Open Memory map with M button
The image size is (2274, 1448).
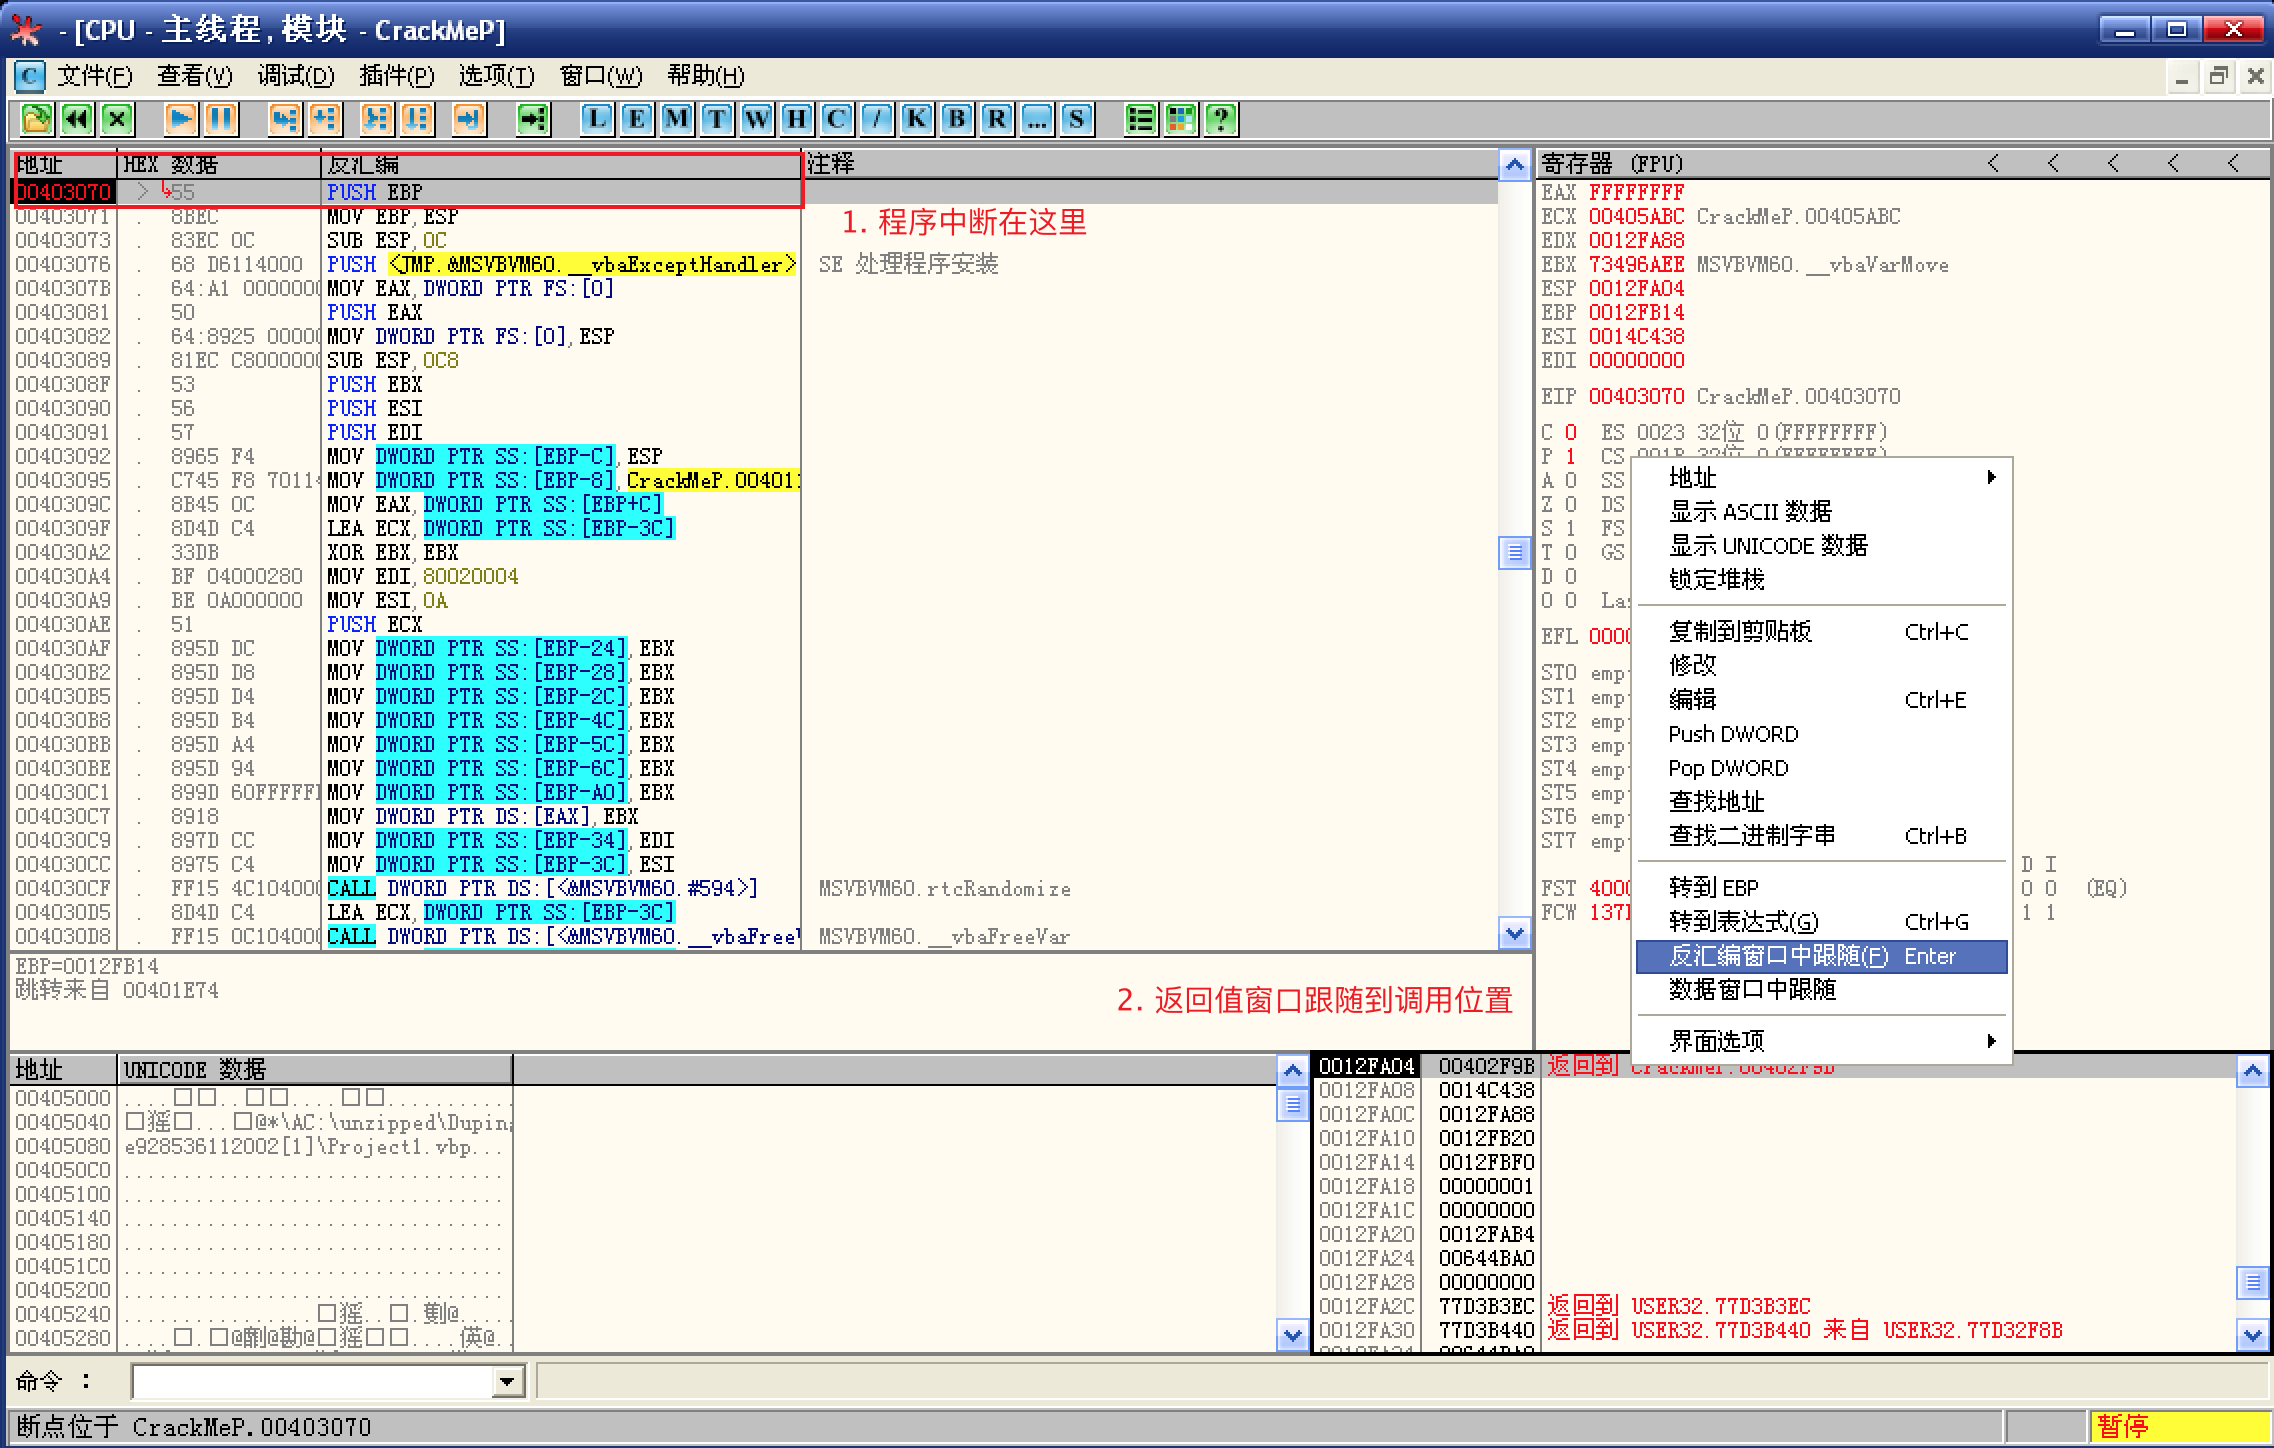[677, 120]
